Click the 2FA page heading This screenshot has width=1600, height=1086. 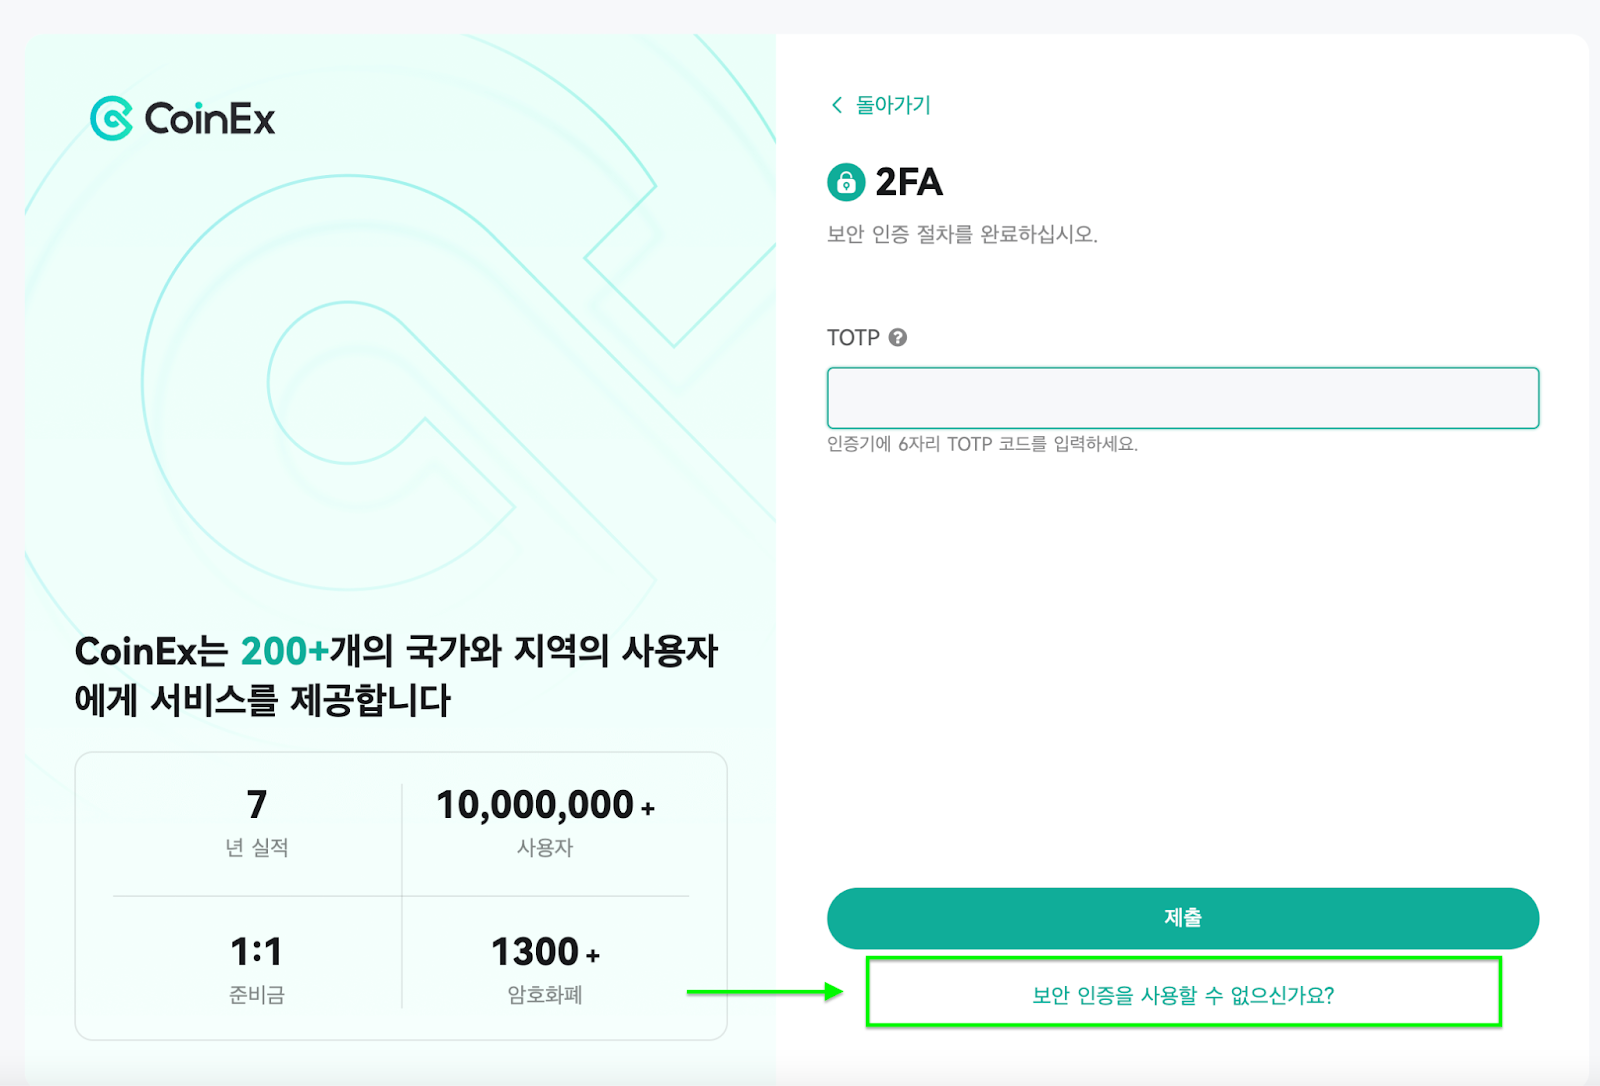point(908,182)
